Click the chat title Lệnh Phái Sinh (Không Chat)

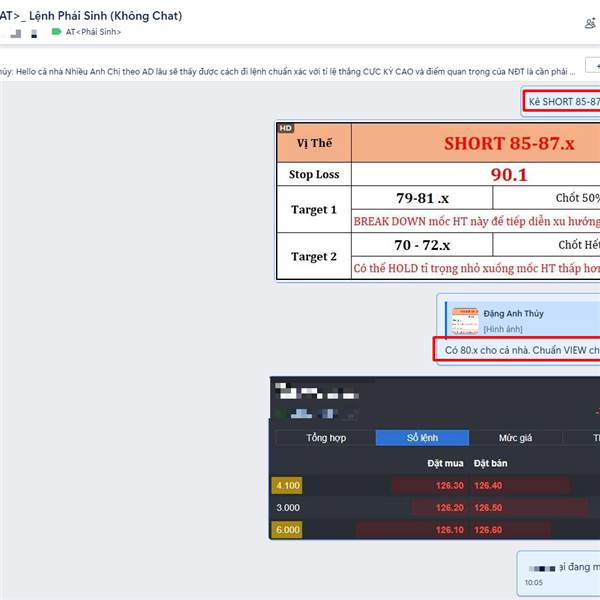coord(106,16)
